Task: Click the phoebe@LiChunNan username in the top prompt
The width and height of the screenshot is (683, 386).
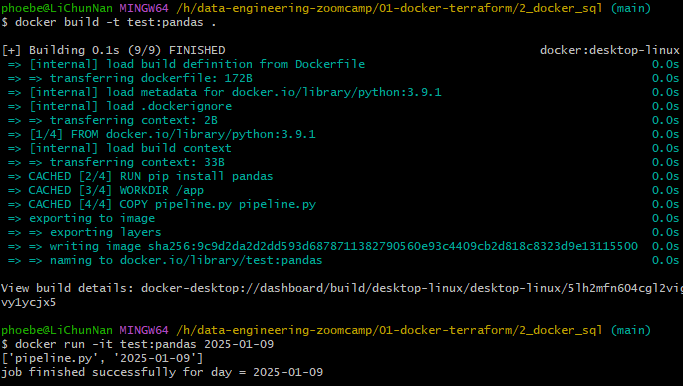Action: click(x=57, y=8)
